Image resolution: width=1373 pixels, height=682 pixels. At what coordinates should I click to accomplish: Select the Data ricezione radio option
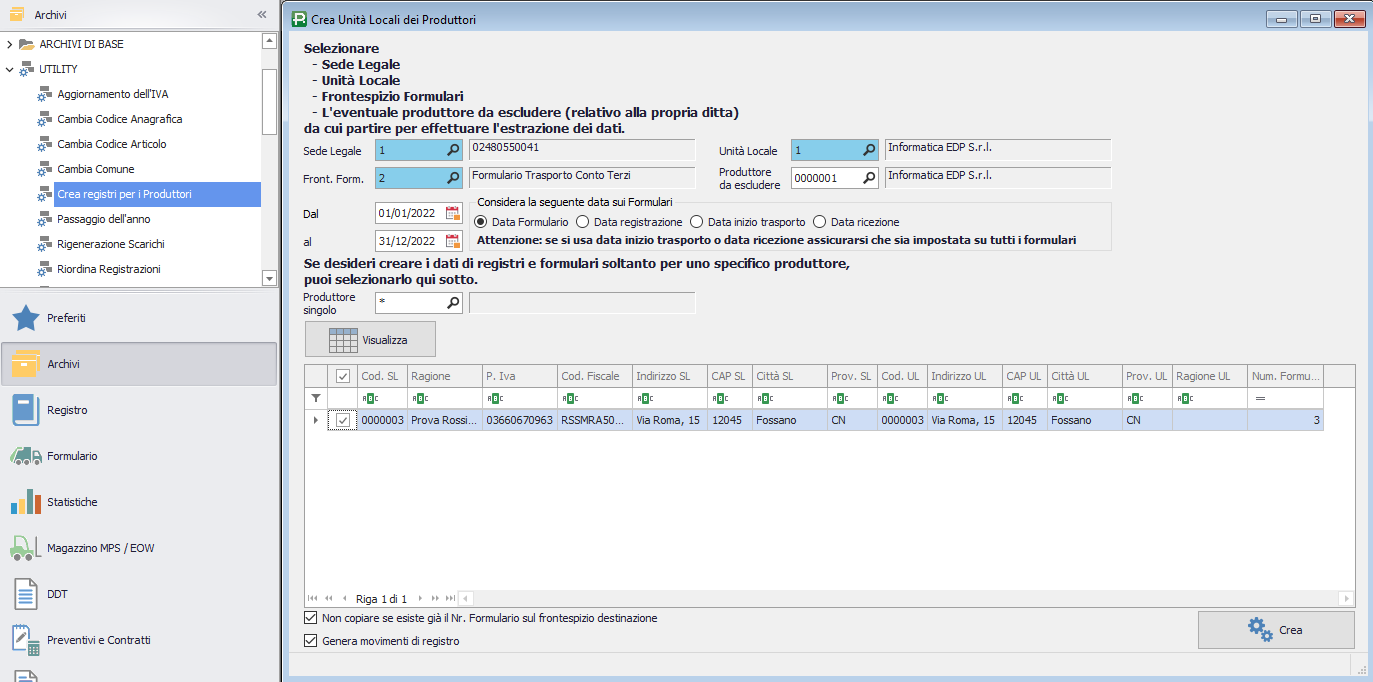(820, 222)
